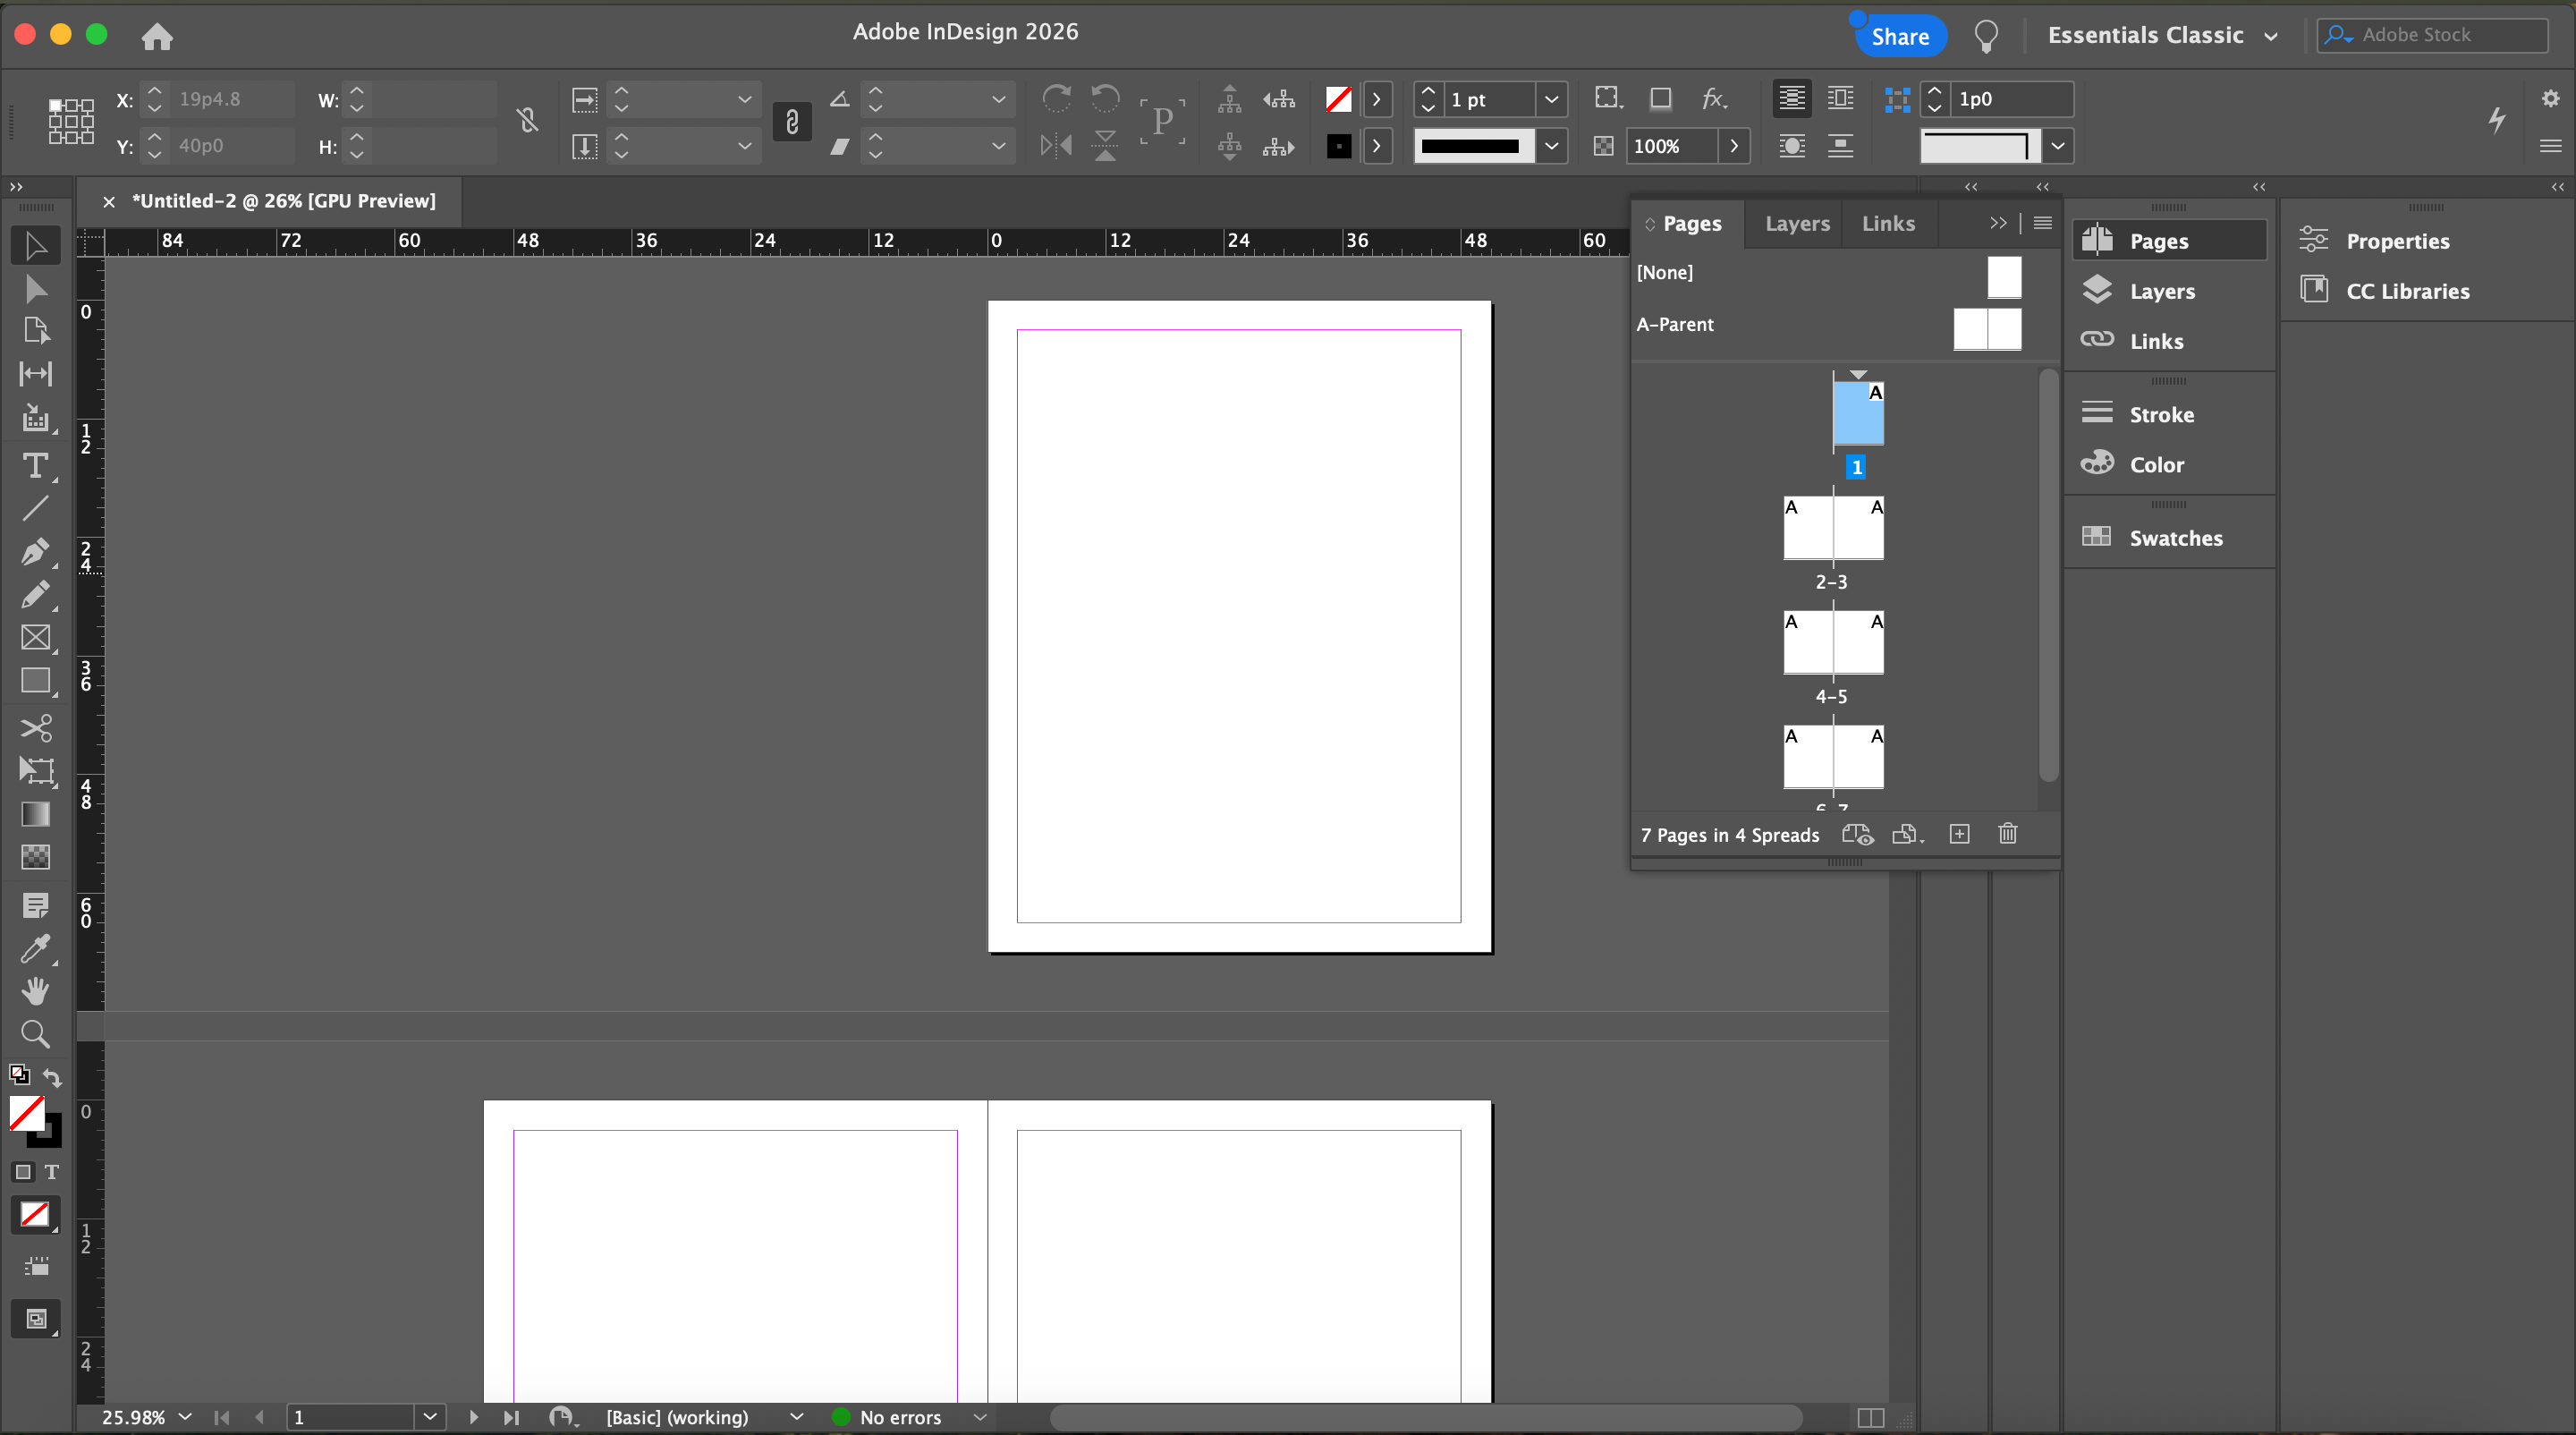Screen dimensions: 2576x1435
Task: Choose the Scissors tool
Action: pyautogui.click(x=35, y=727)
